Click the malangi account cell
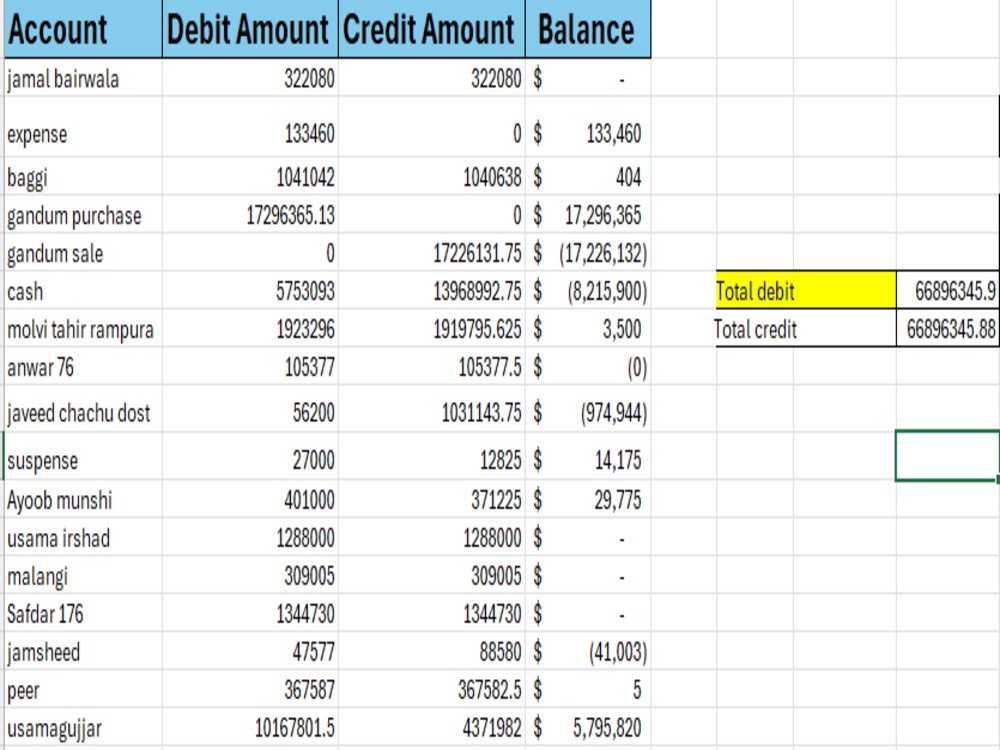Screen dimensions: 1000x750 83,575
